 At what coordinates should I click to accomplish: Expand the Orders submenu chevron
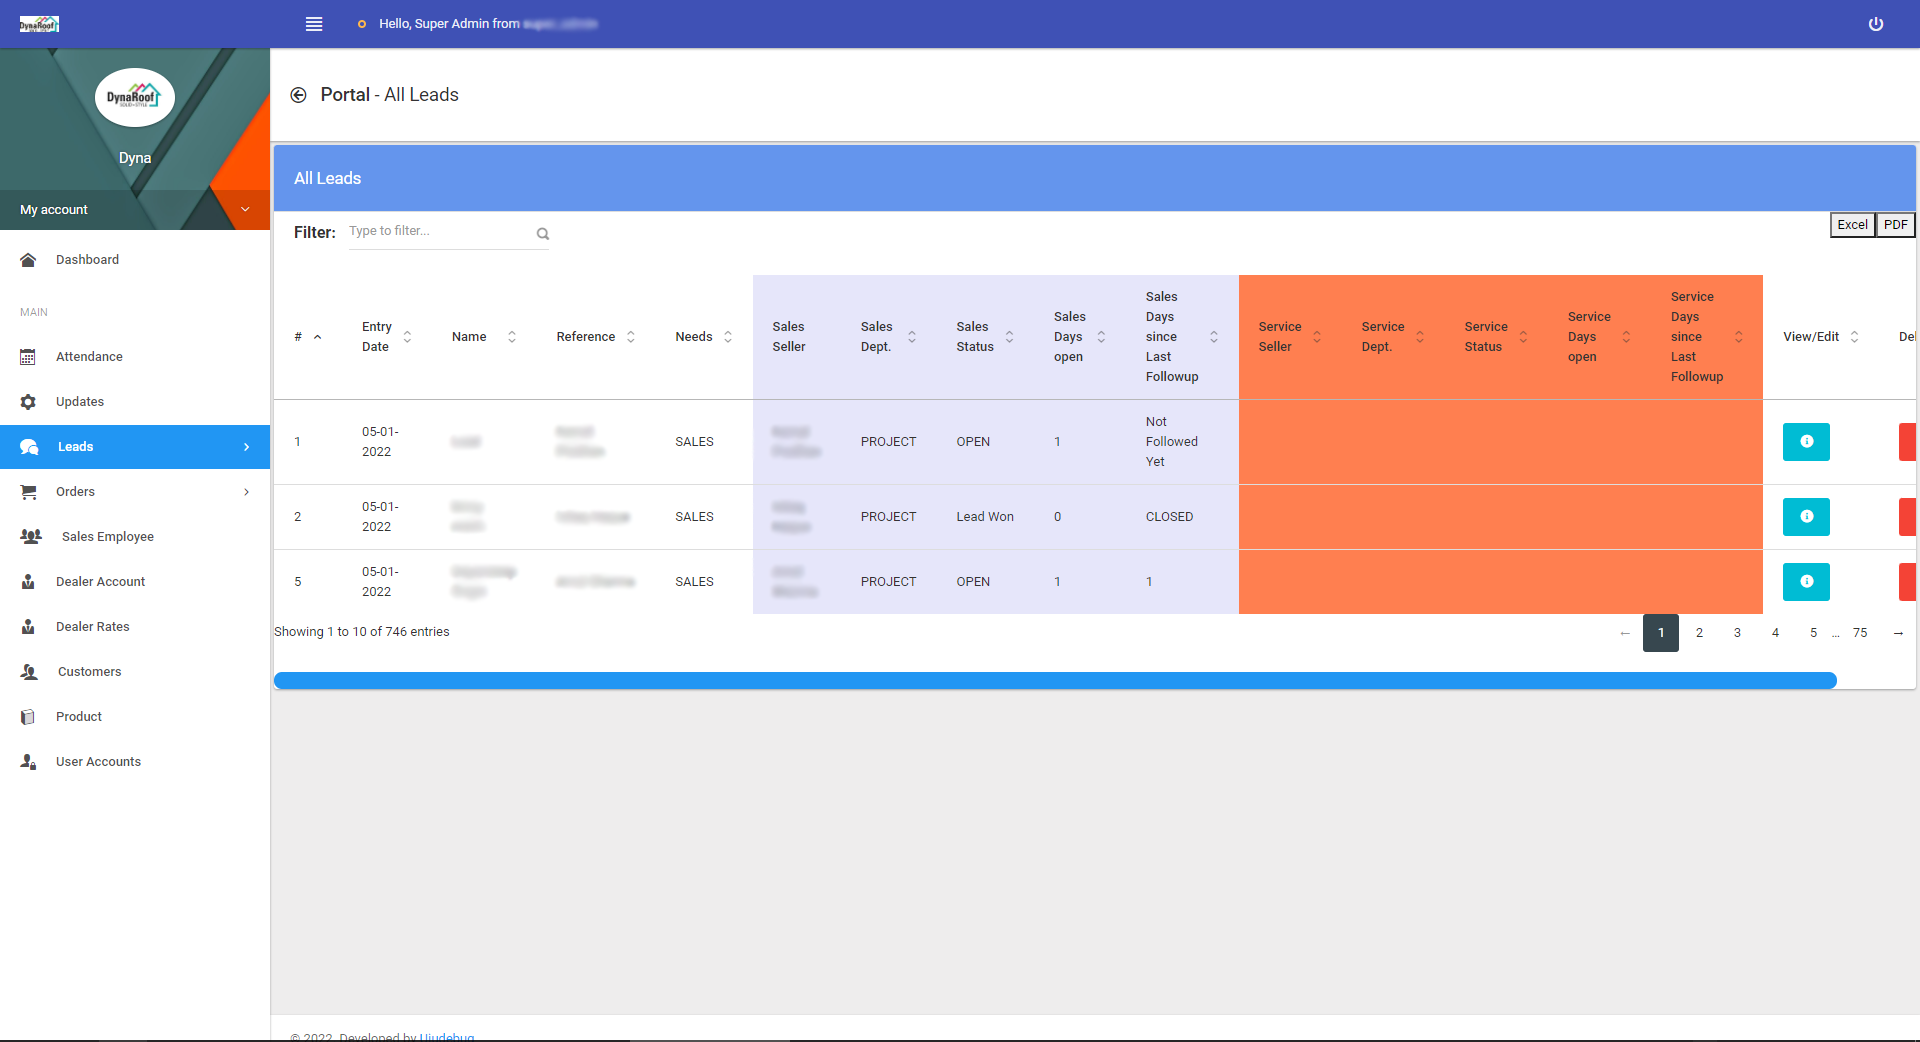coord(246,492)
